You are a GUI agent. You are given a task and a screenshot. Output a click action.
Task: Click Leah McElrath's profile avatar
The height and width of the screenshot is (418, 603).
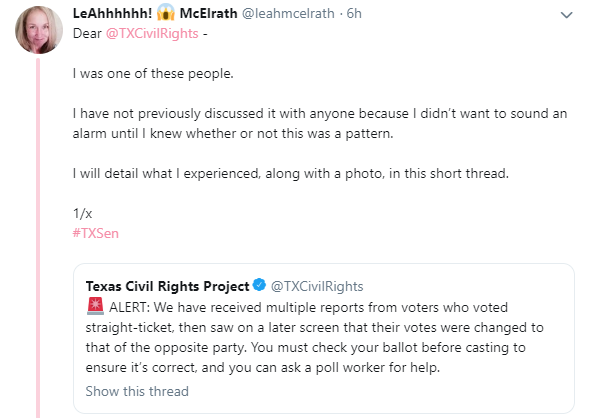click(37, 31)
